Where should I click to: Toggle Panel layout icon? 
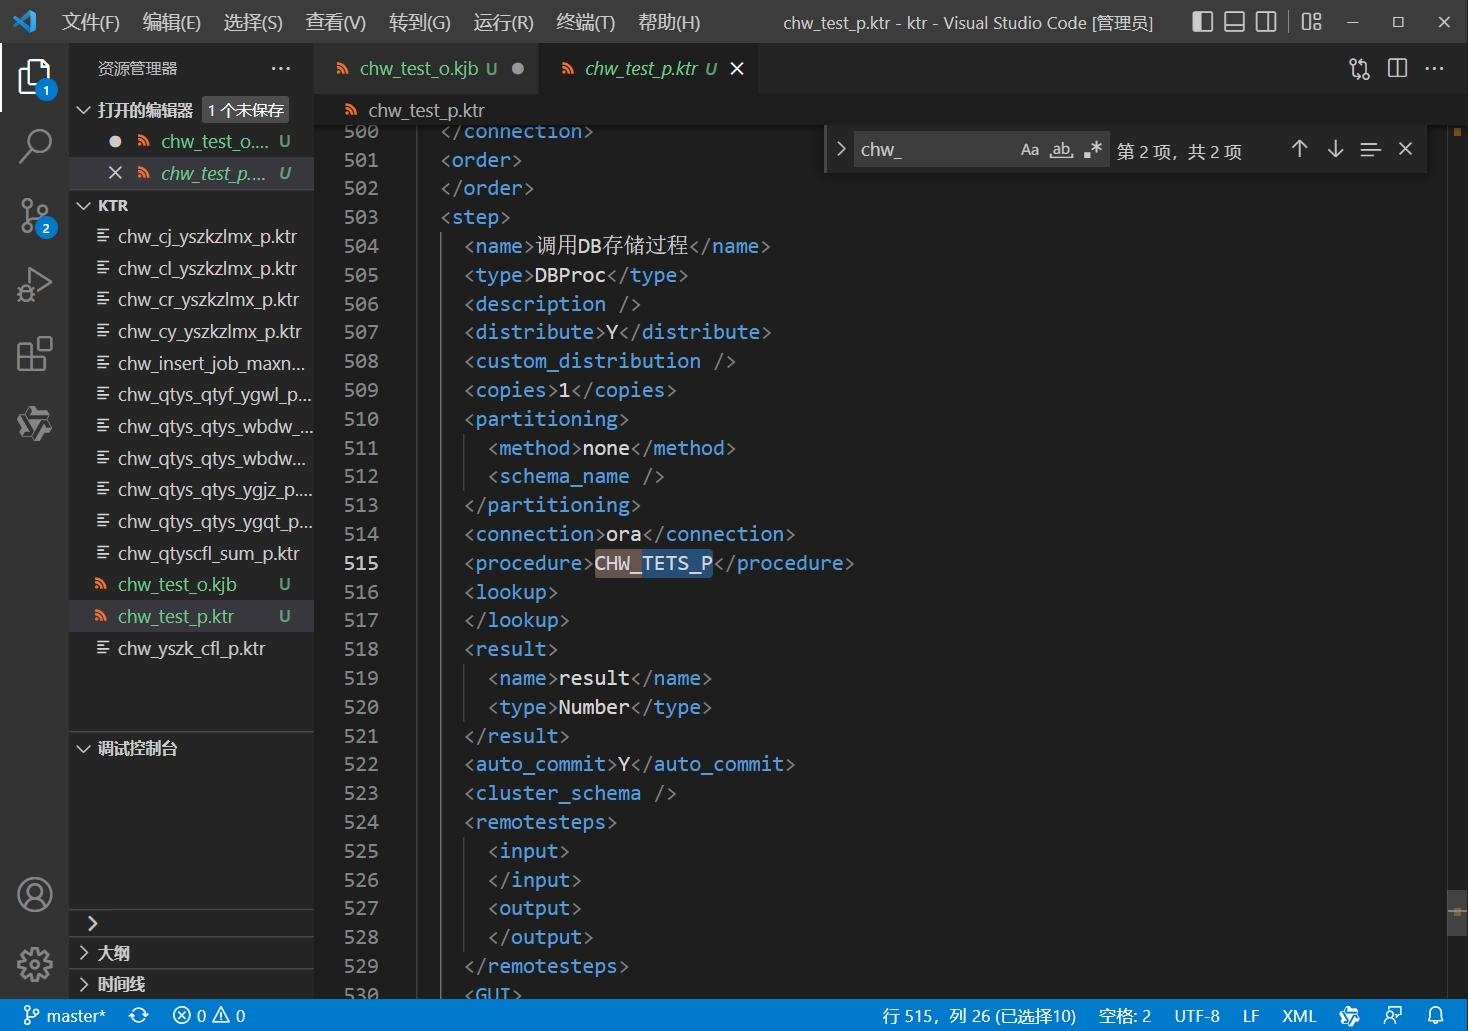1235,21
